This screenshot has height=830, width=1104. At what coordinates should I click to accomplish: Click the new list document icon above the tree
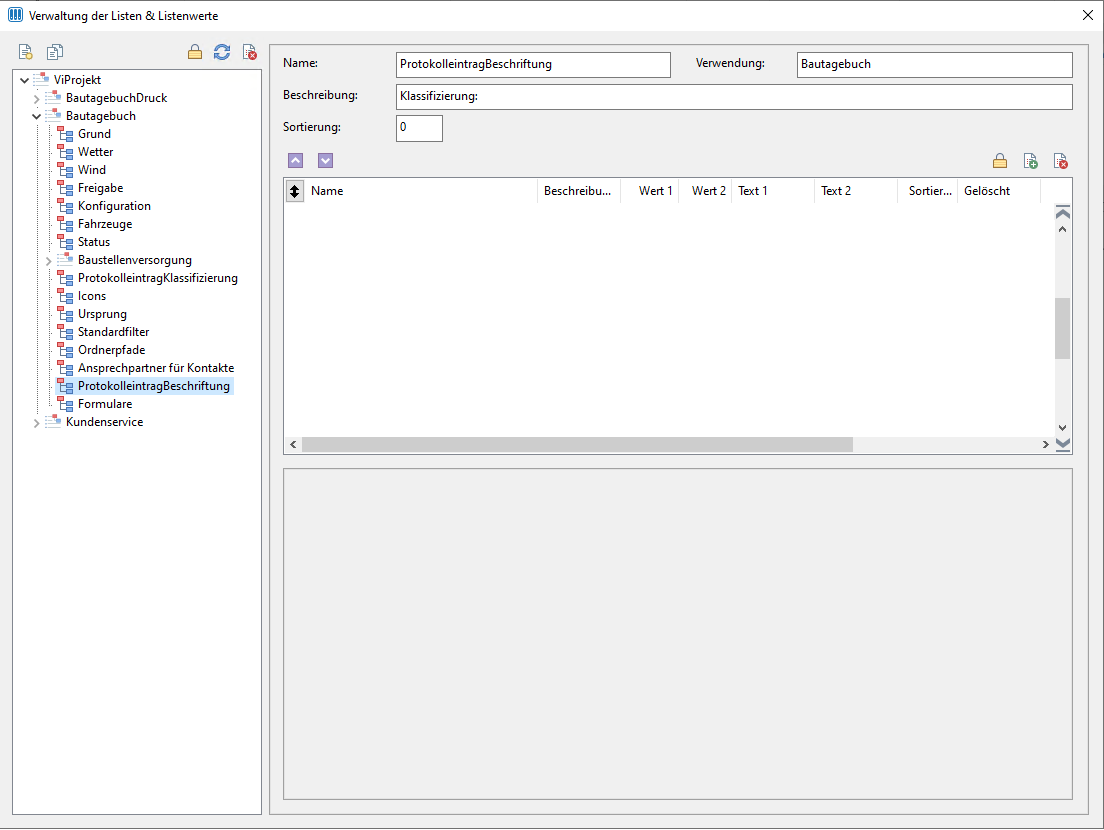pyautogui.click(x=25, y=52)
